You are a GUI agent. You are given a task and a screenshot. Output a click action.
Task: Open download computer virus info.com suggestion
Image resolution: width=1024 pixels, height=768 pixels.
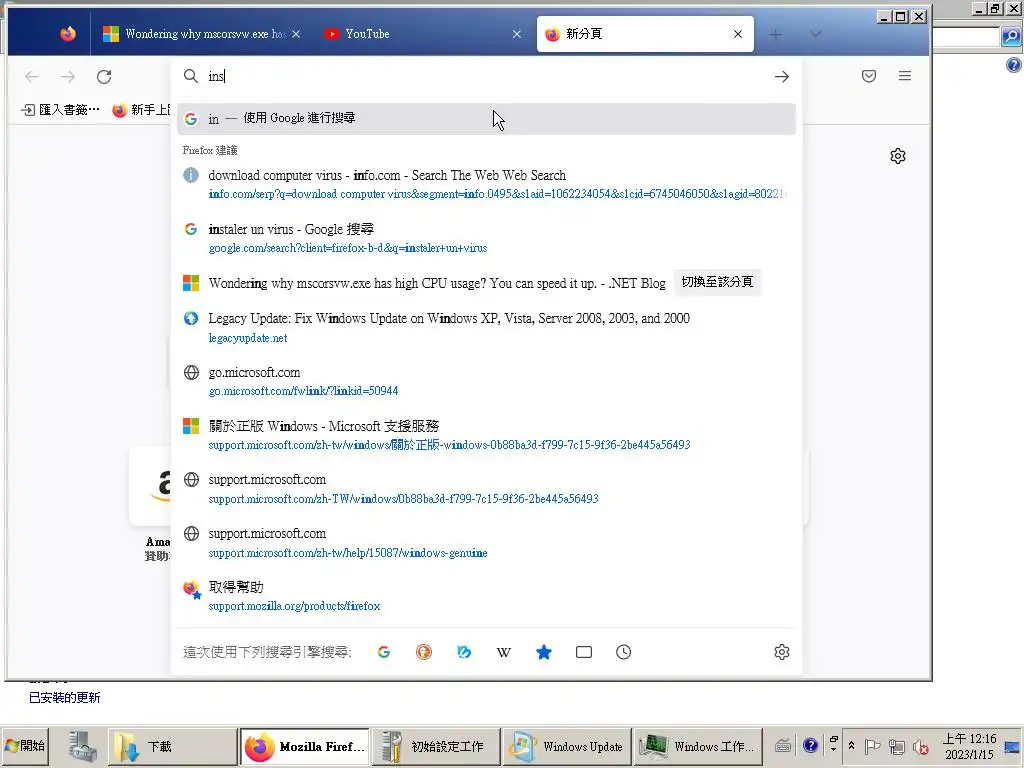(x=487, y=184)
